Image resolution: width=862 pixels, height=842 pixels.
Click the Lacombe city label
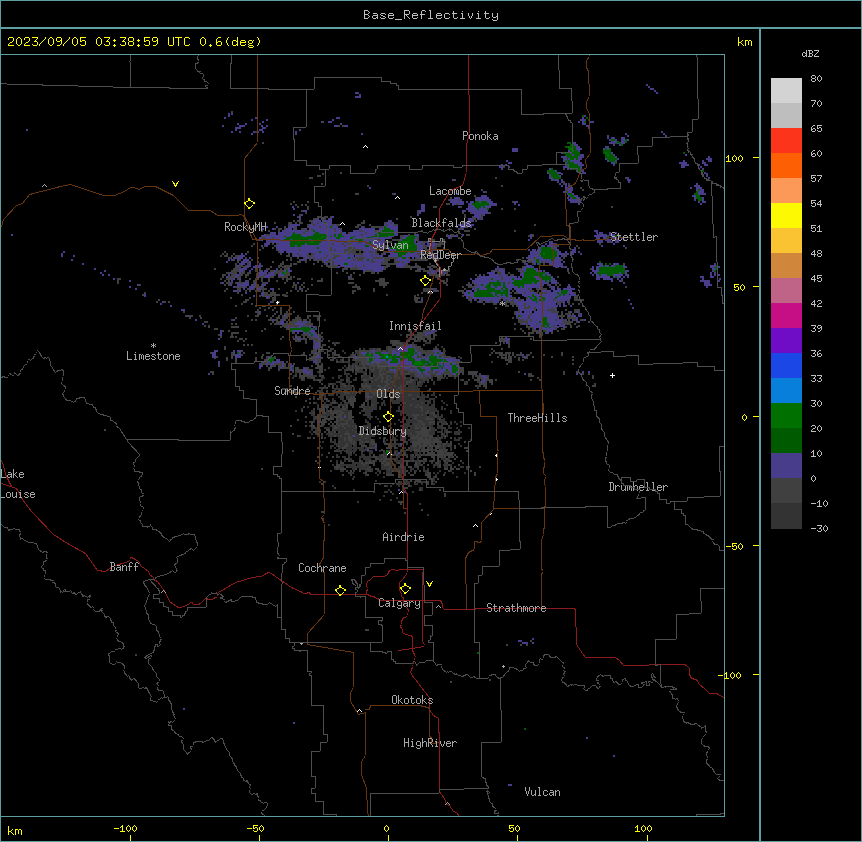[x=450, y=191]
